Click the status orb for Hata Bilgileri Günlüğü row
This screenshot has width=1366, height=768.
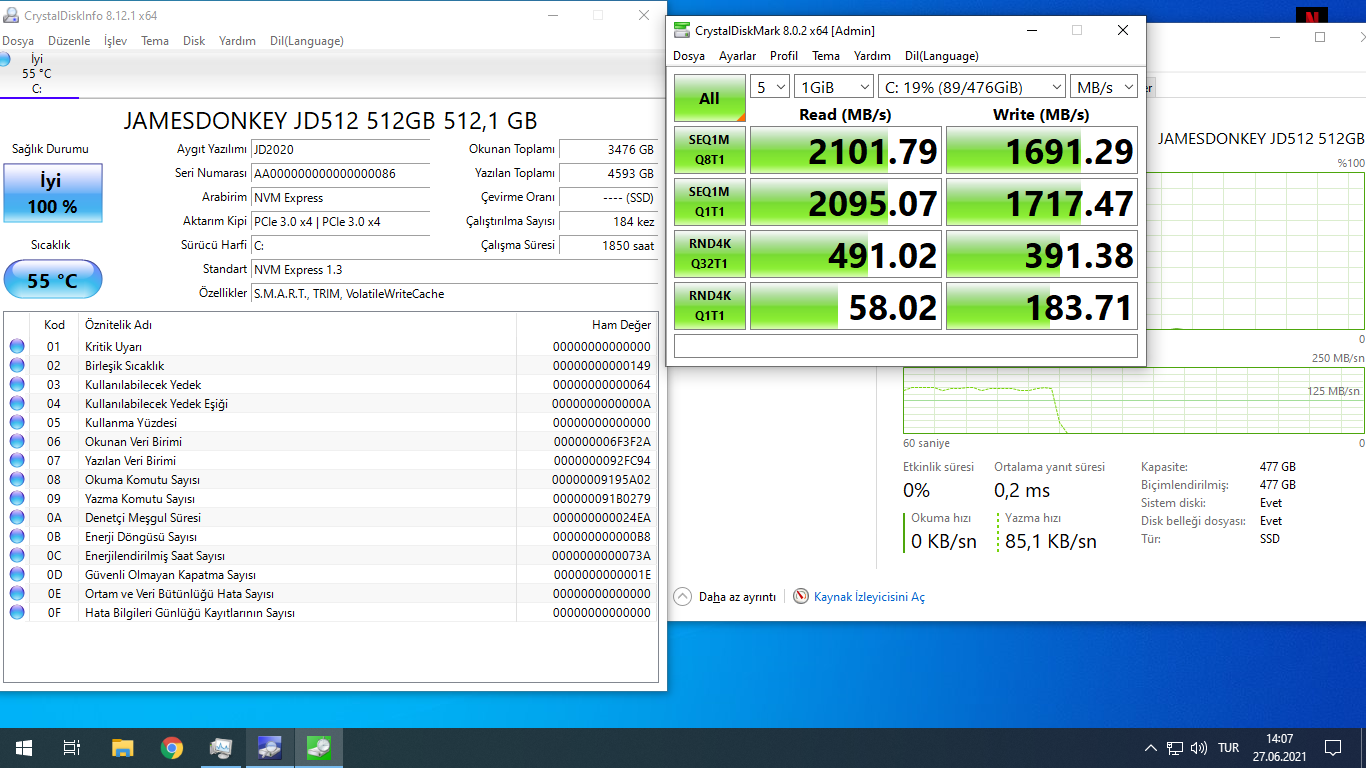(x=17, y=613)
